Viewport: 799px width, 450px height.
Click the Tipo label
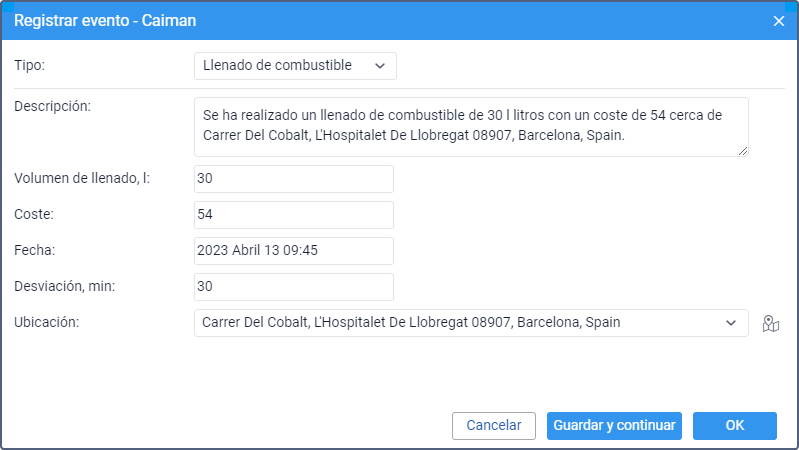tap(30, 65)
